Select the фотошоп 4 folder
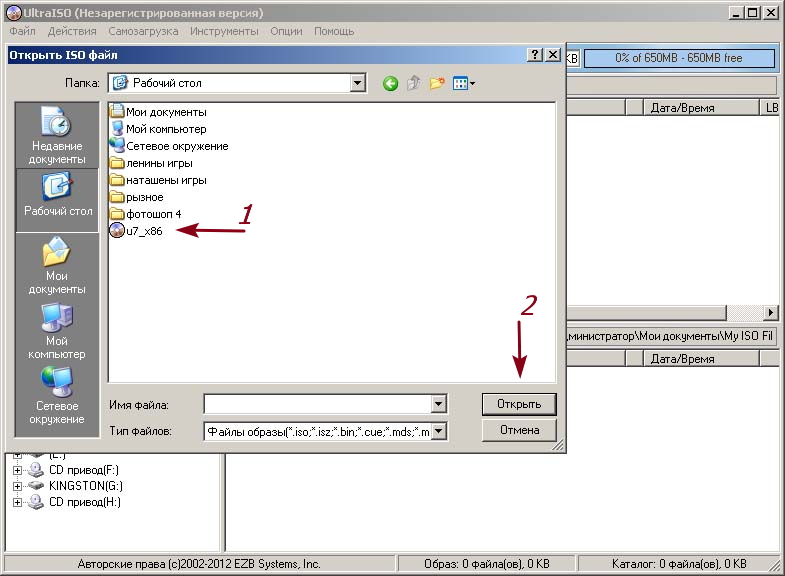Screen dimensions: 785x576 pos(145,214)
